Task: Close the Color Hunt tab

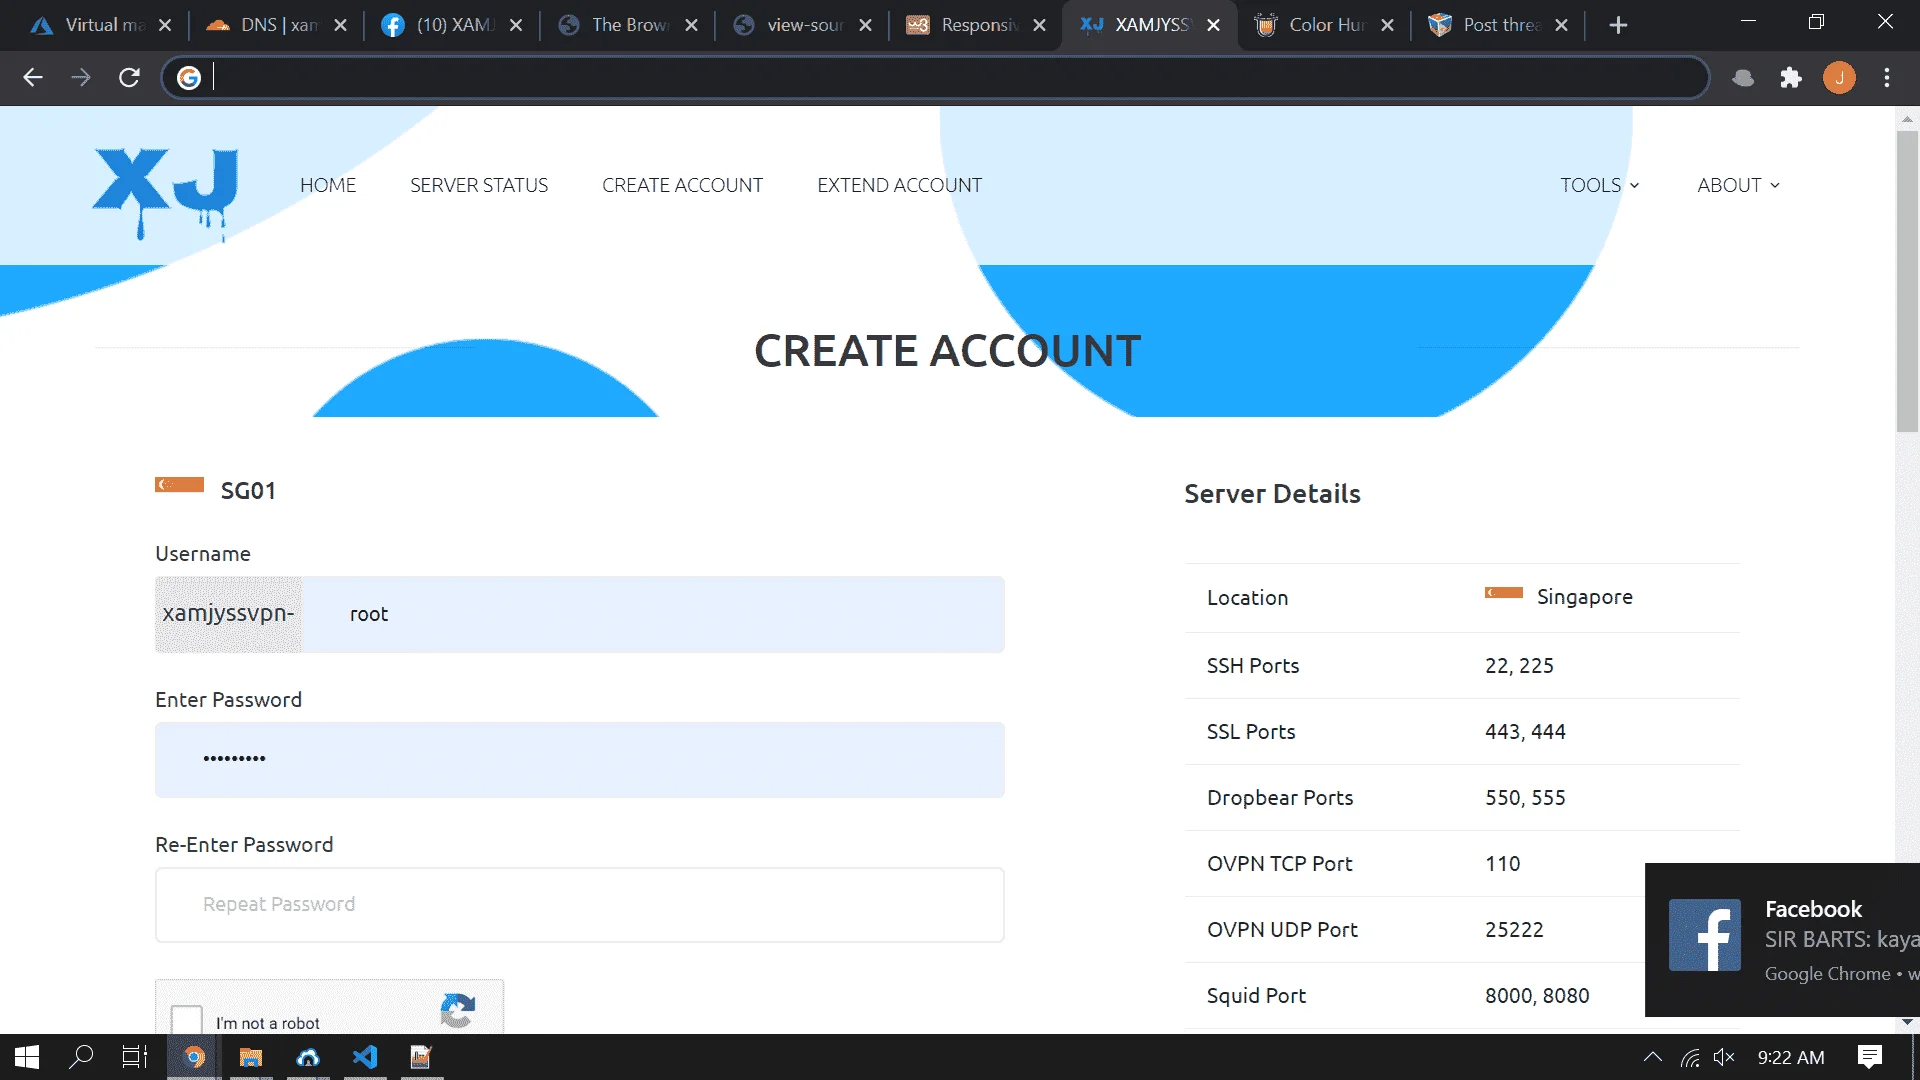Action: [x=1387, y=25]
